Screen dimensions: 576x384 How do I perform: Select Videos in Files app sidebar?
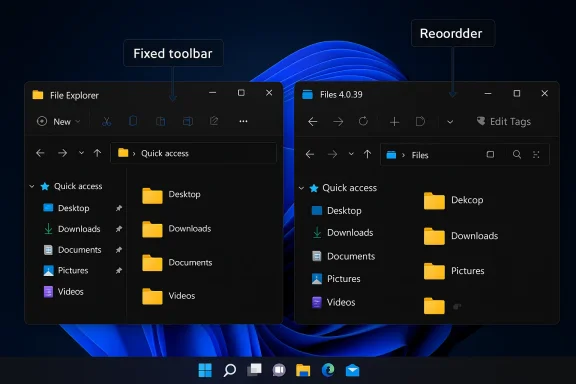coord(334,302)
